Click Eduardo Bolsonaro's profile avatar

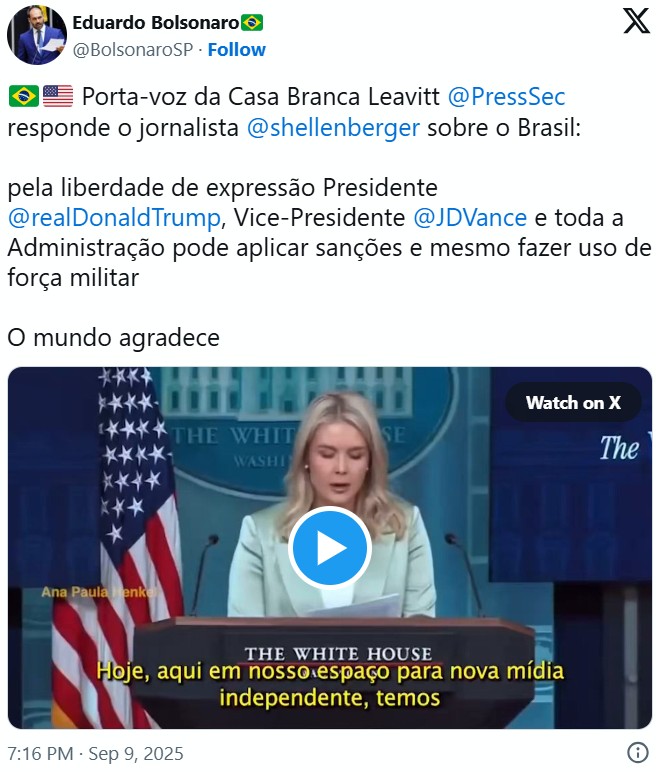(36, 35)
